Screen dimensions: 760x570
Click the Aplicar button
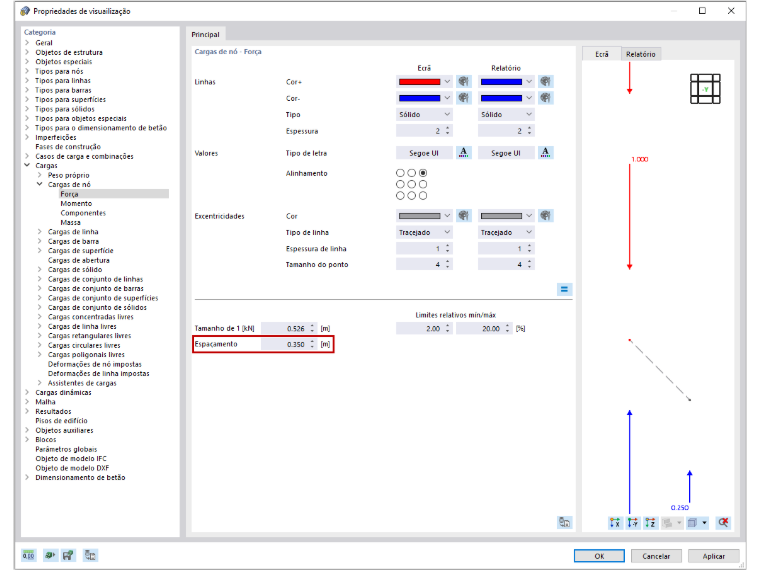coord(713,556)
